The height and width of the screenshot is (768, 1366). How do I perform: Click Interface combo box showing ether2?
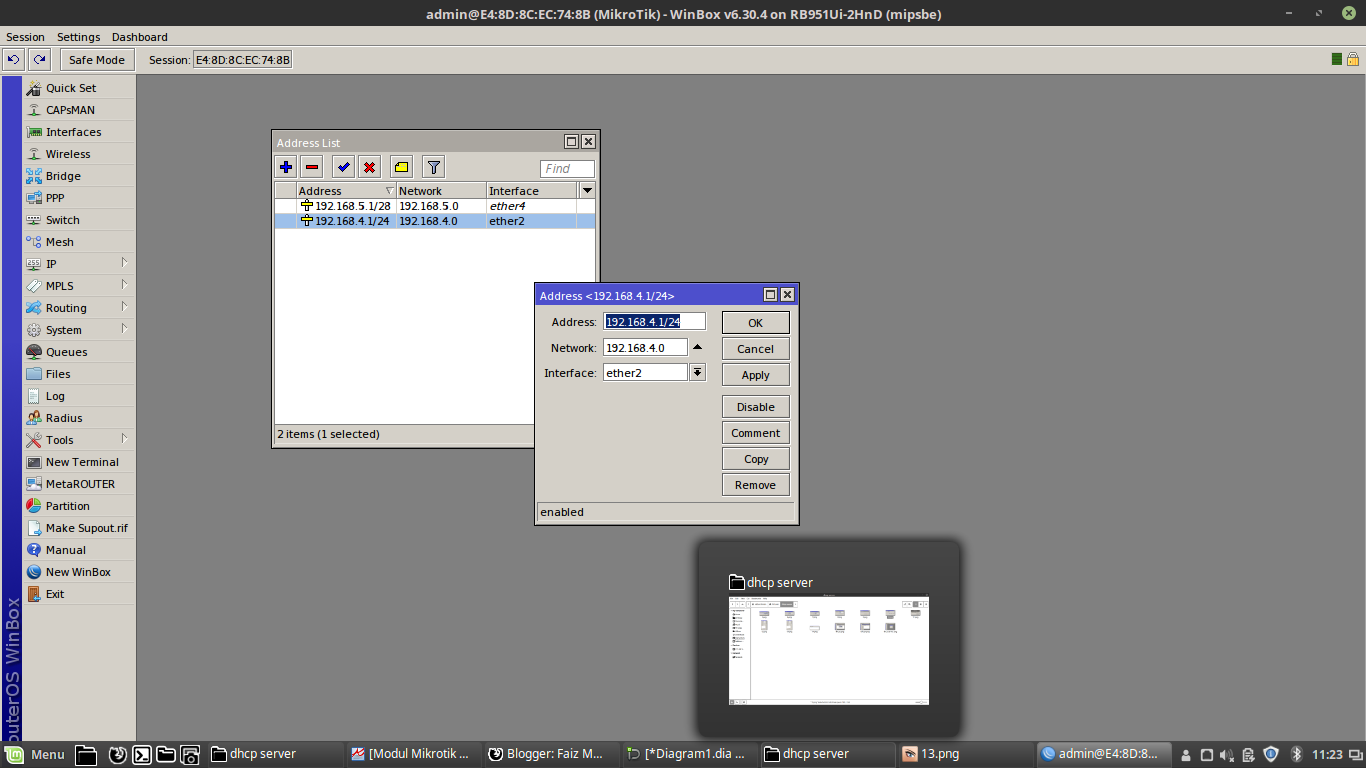(x=645, y=372)
